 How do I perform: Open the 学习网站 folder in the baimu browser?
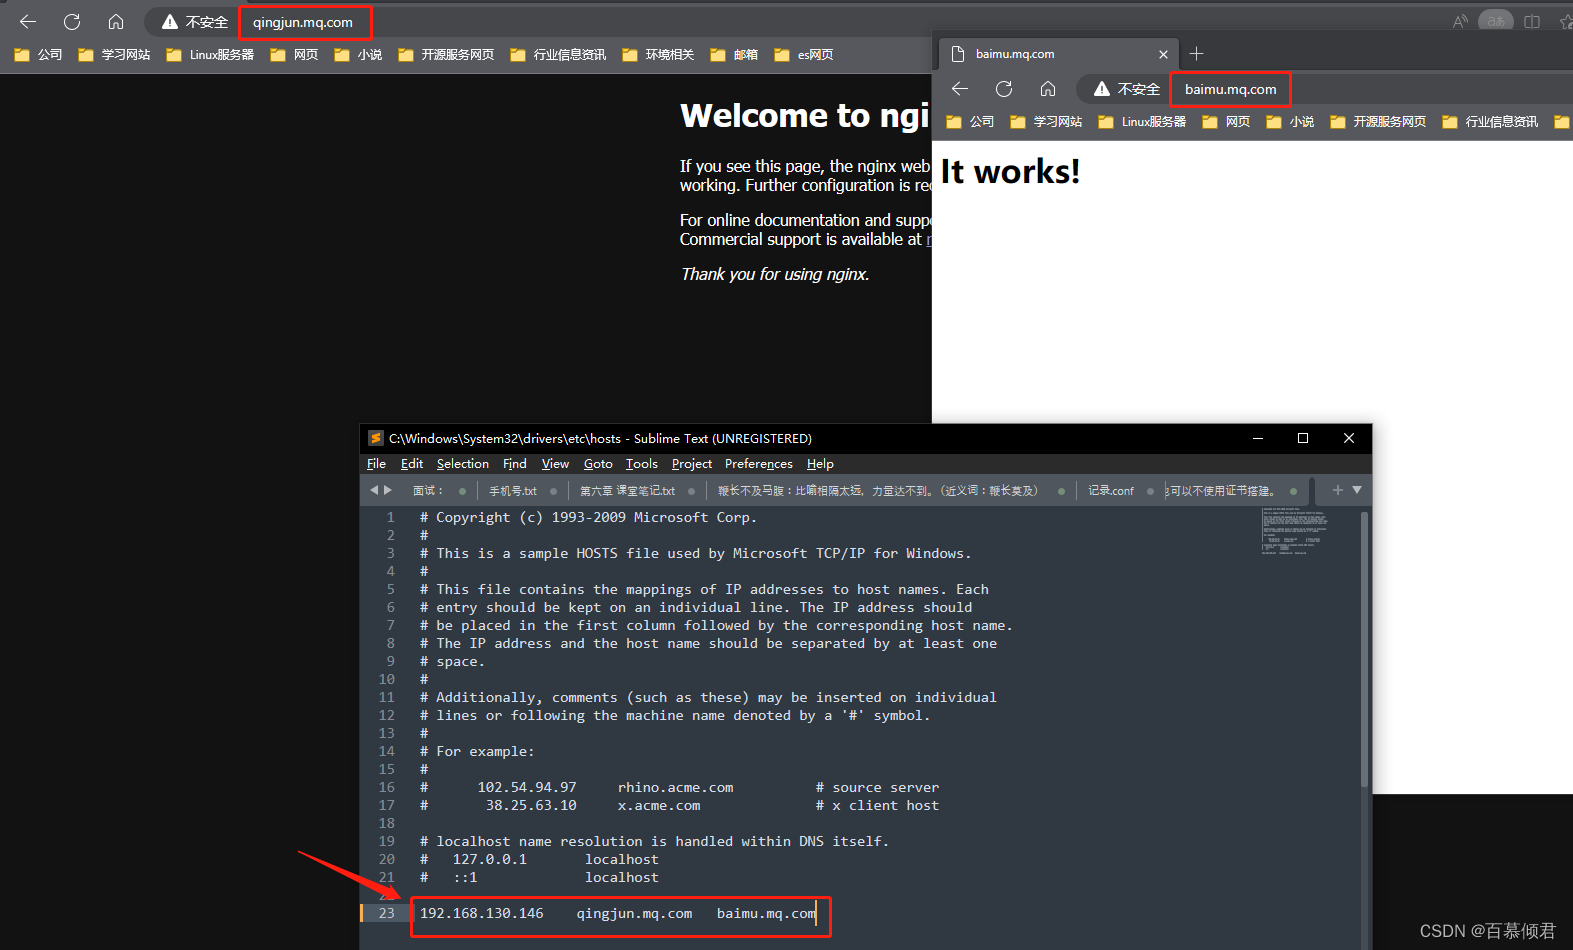click(1046, 122)
